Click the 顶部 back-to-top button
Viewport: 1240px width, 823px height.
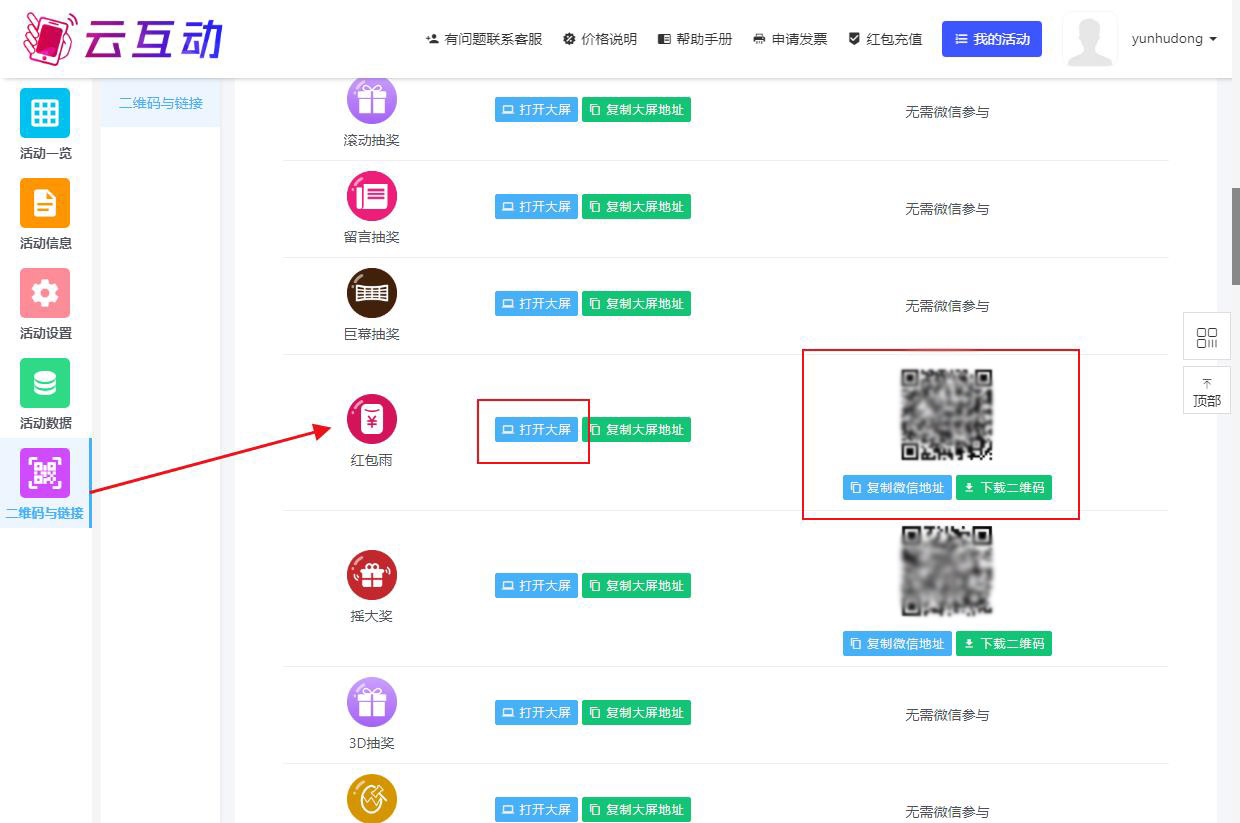click(1206, 391)
